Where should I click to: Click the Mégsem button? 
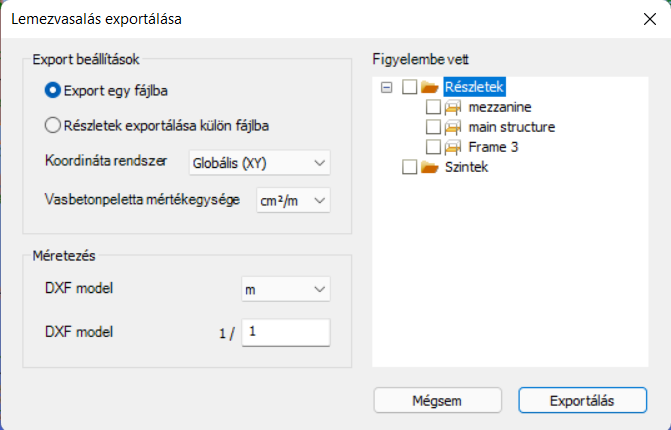click(437, 400)
